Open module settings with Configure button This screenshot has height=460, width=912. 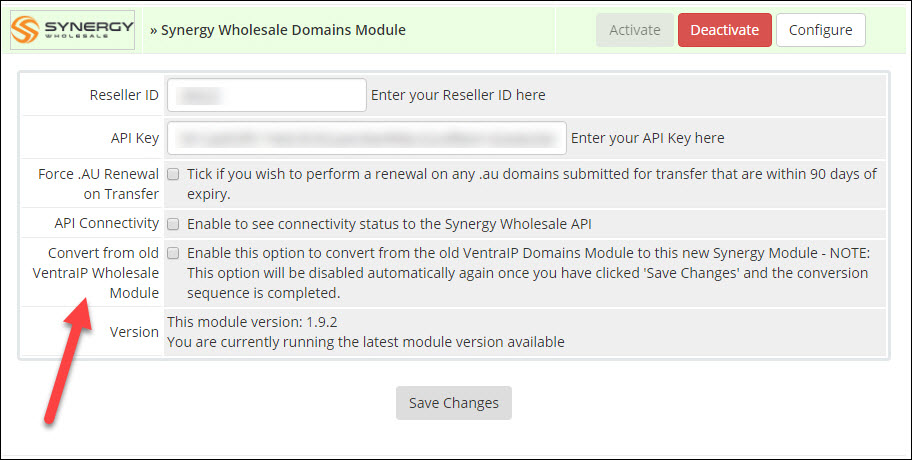(820, 30)
